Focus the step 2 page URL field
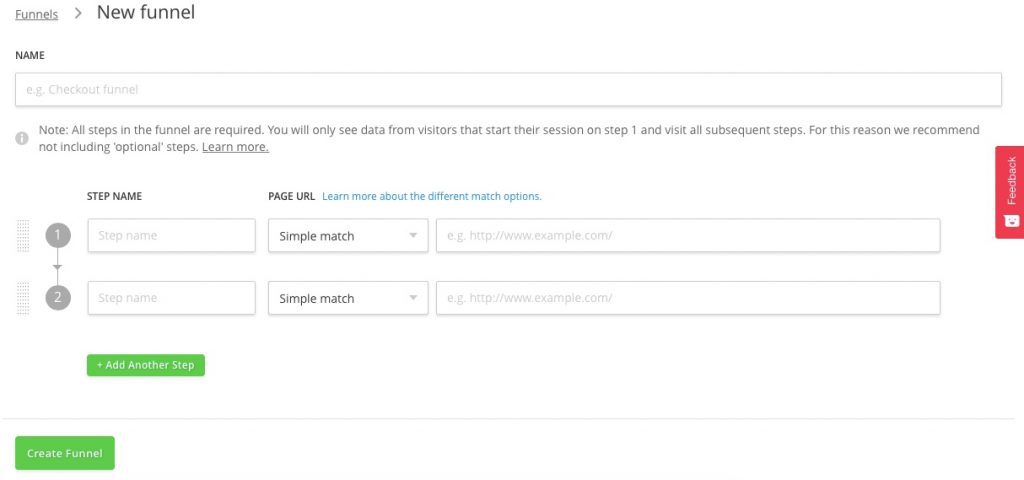1024x480 pixels. click(688, 298)
